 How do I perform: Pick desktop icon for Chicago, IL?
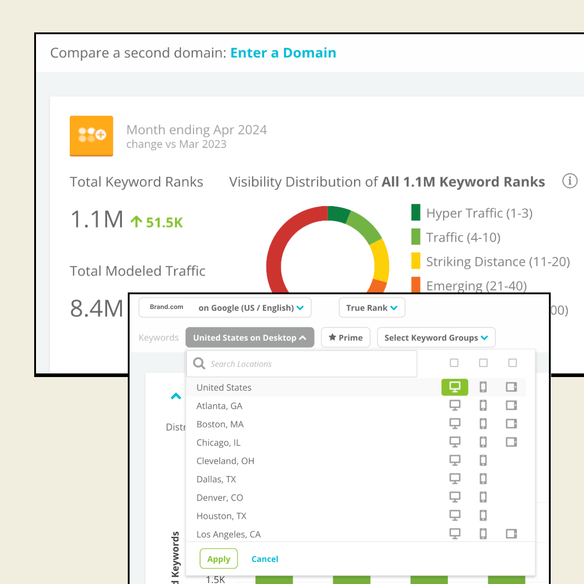click(455, 442)
